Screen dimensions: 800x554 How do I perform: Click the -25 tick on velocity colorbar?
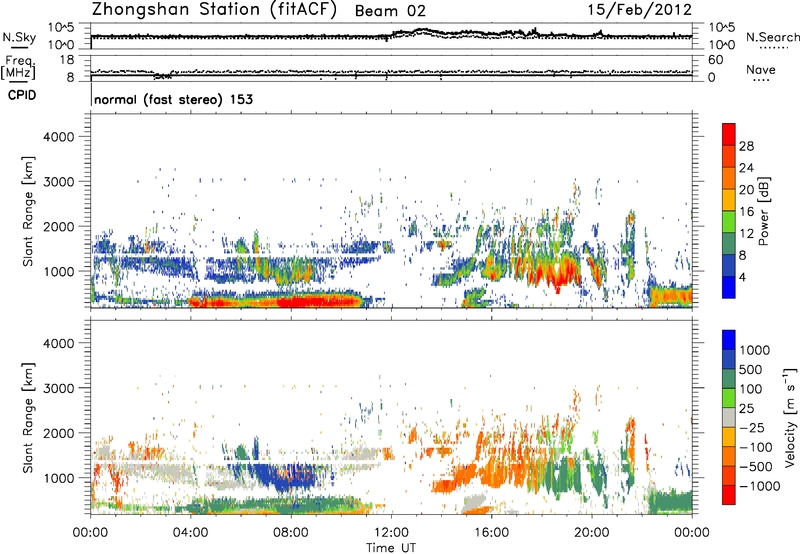753,428
